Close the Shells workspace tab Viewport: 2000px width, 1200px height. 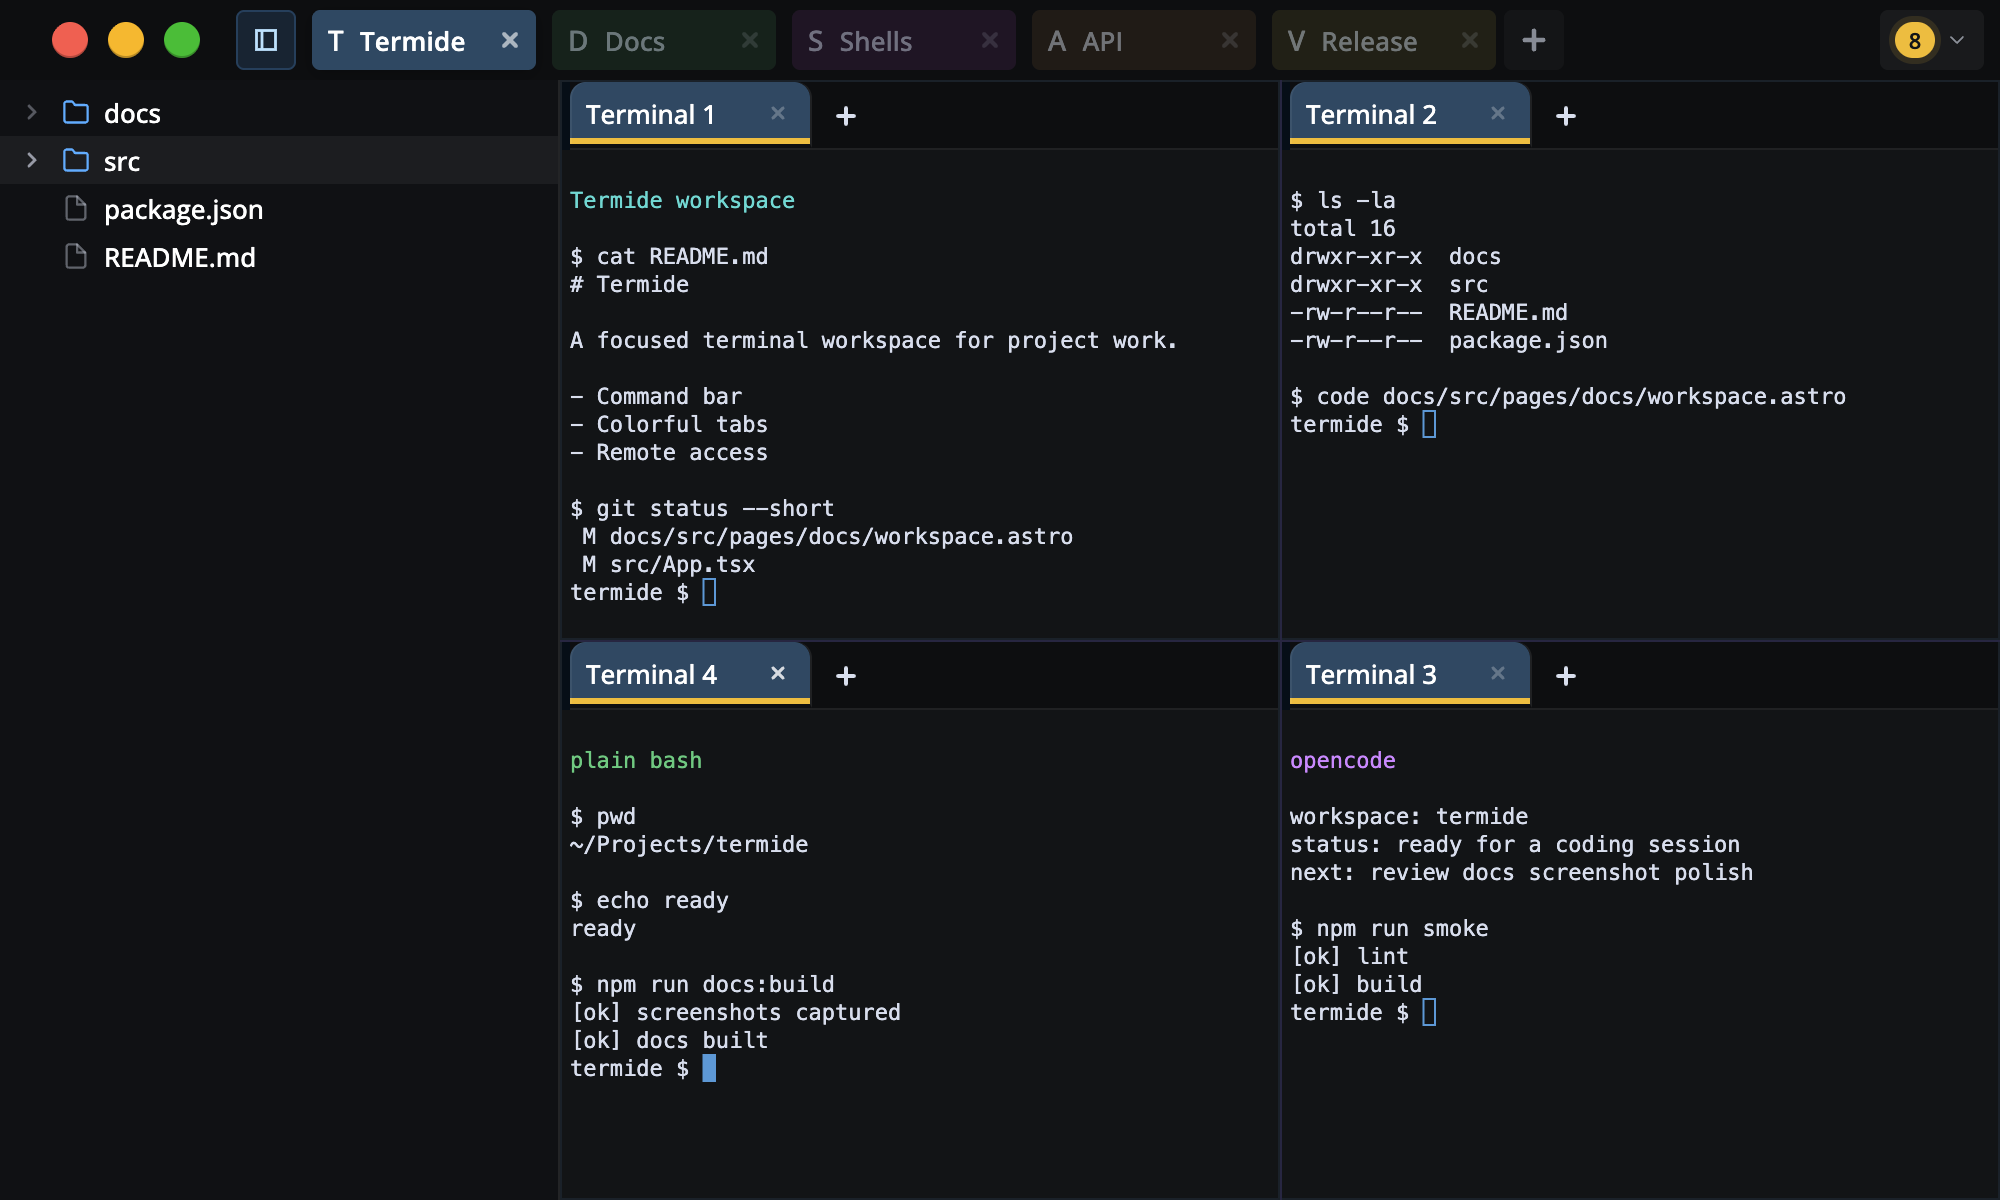click(990, 40)
